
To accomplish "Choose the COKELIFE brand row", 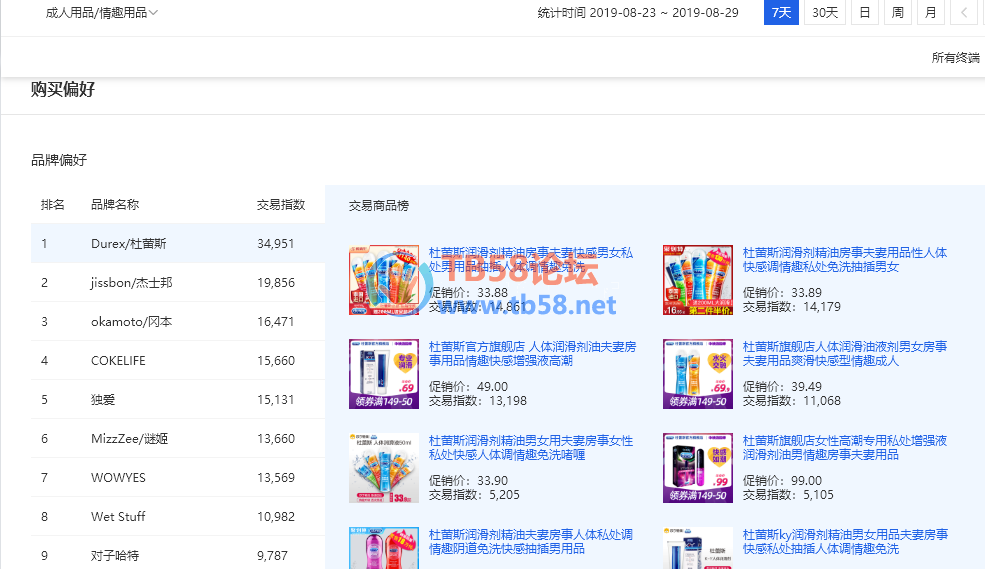I will [177, 361].
